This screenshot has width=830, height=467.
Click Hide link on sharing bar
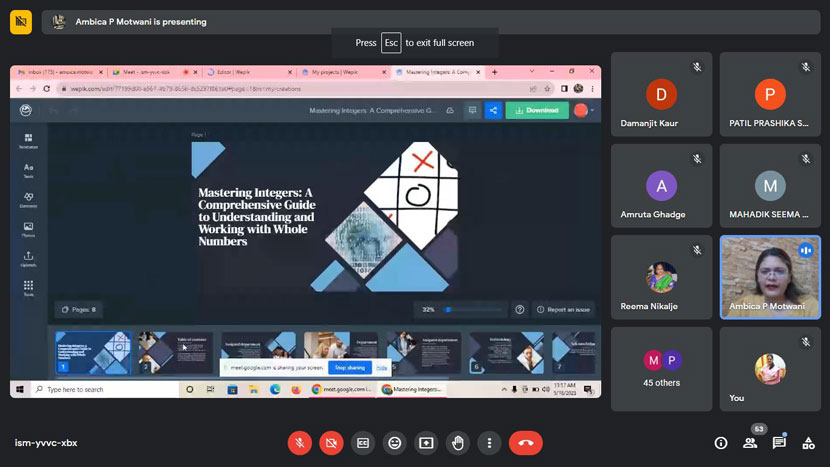tap(381, 367)
